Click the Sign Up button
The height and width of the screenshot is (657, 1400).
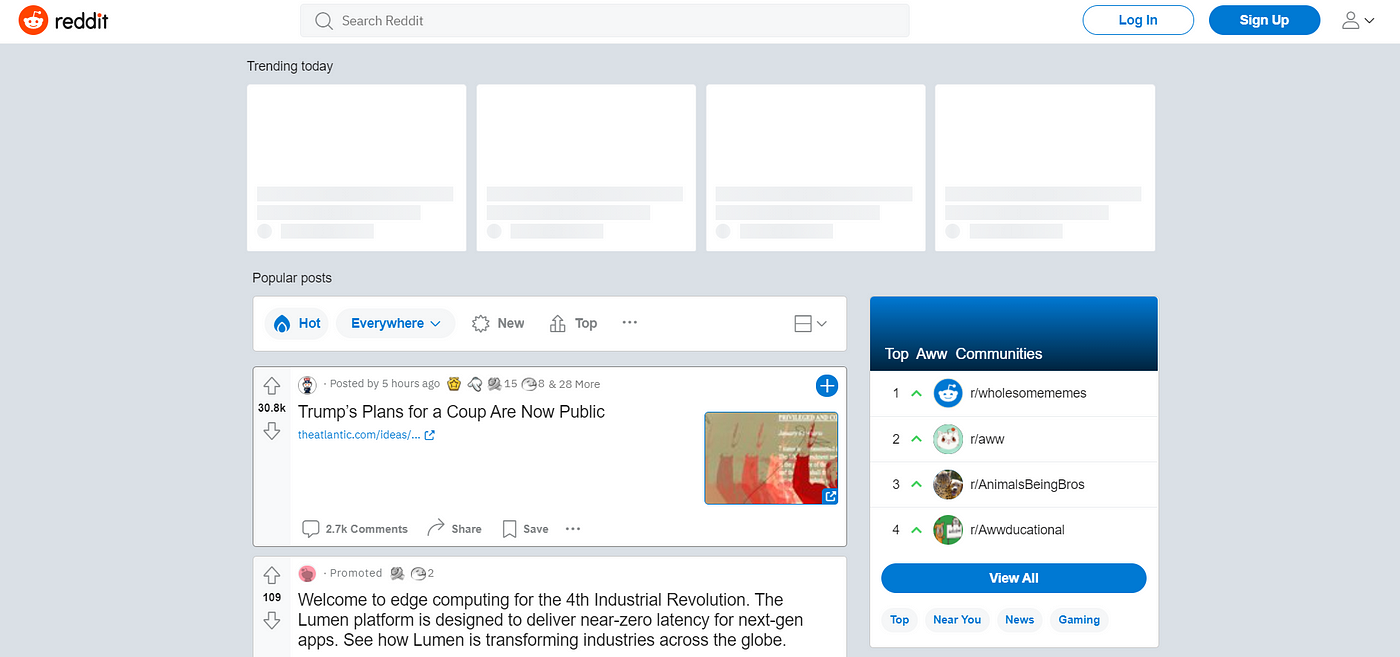coord(1264,20)
